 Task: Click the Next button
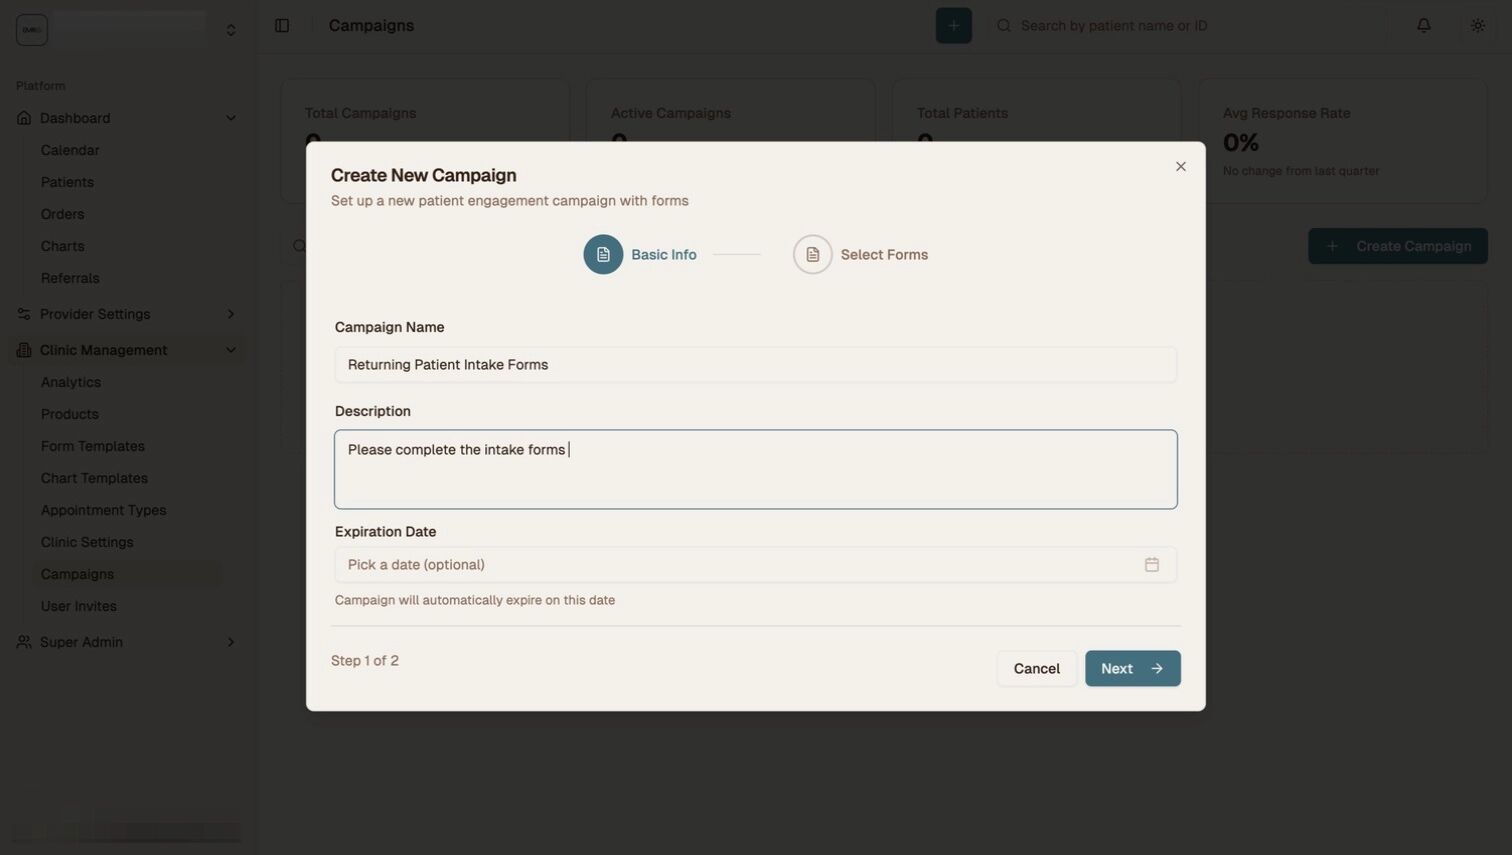pos(1133,669)
